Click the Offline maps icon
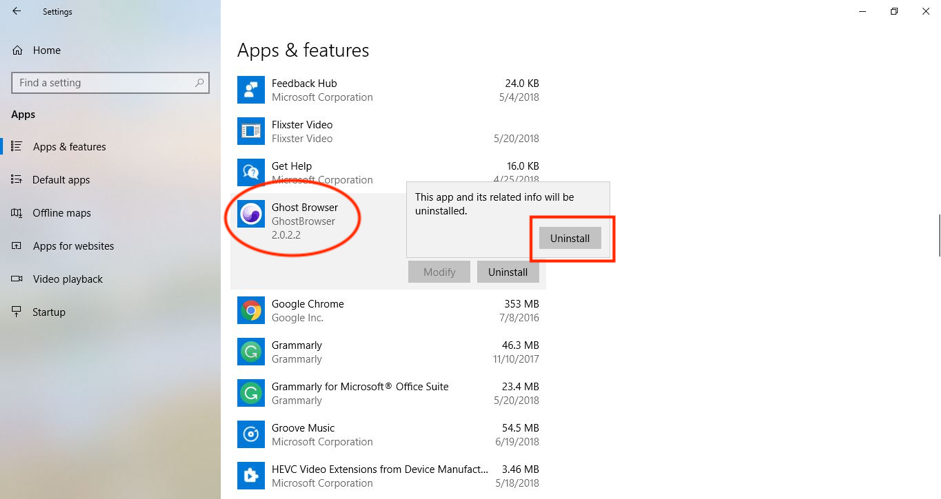 [17, 213]
